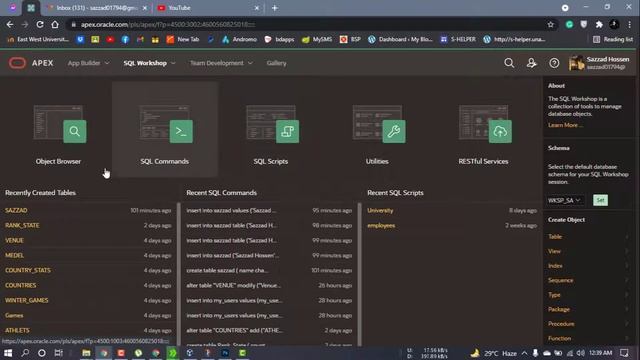Expand Create Object Table entry arrow

(627, 237)
